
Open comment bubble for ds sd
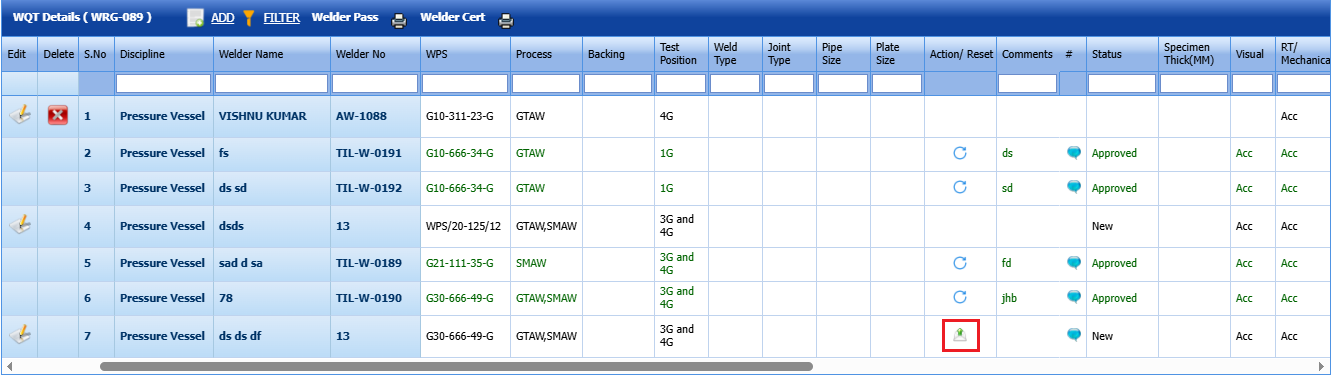[x=1074, y=187]
